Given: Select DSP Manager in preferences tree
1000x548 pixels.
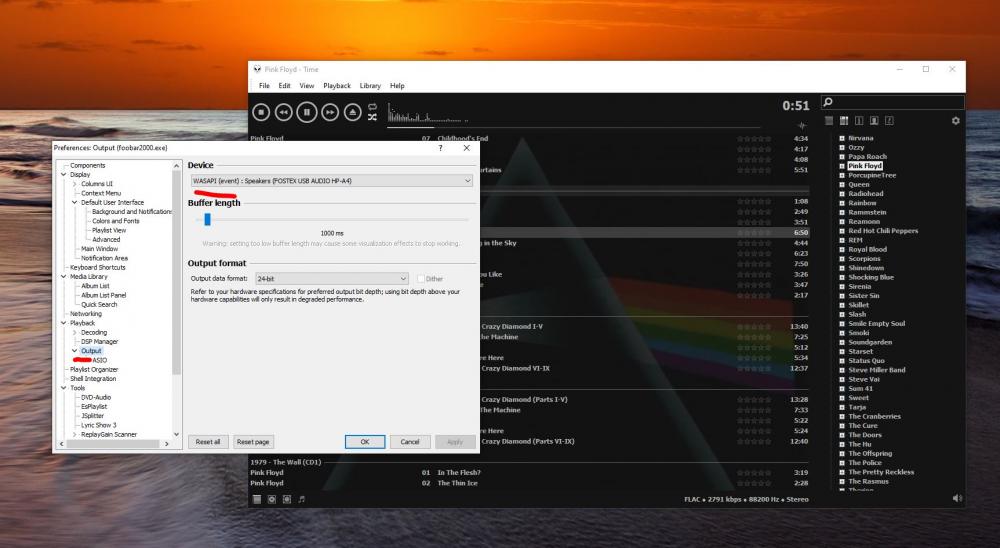Looking at the screenshot, I should pyautogui.click(x=99, y=342).
